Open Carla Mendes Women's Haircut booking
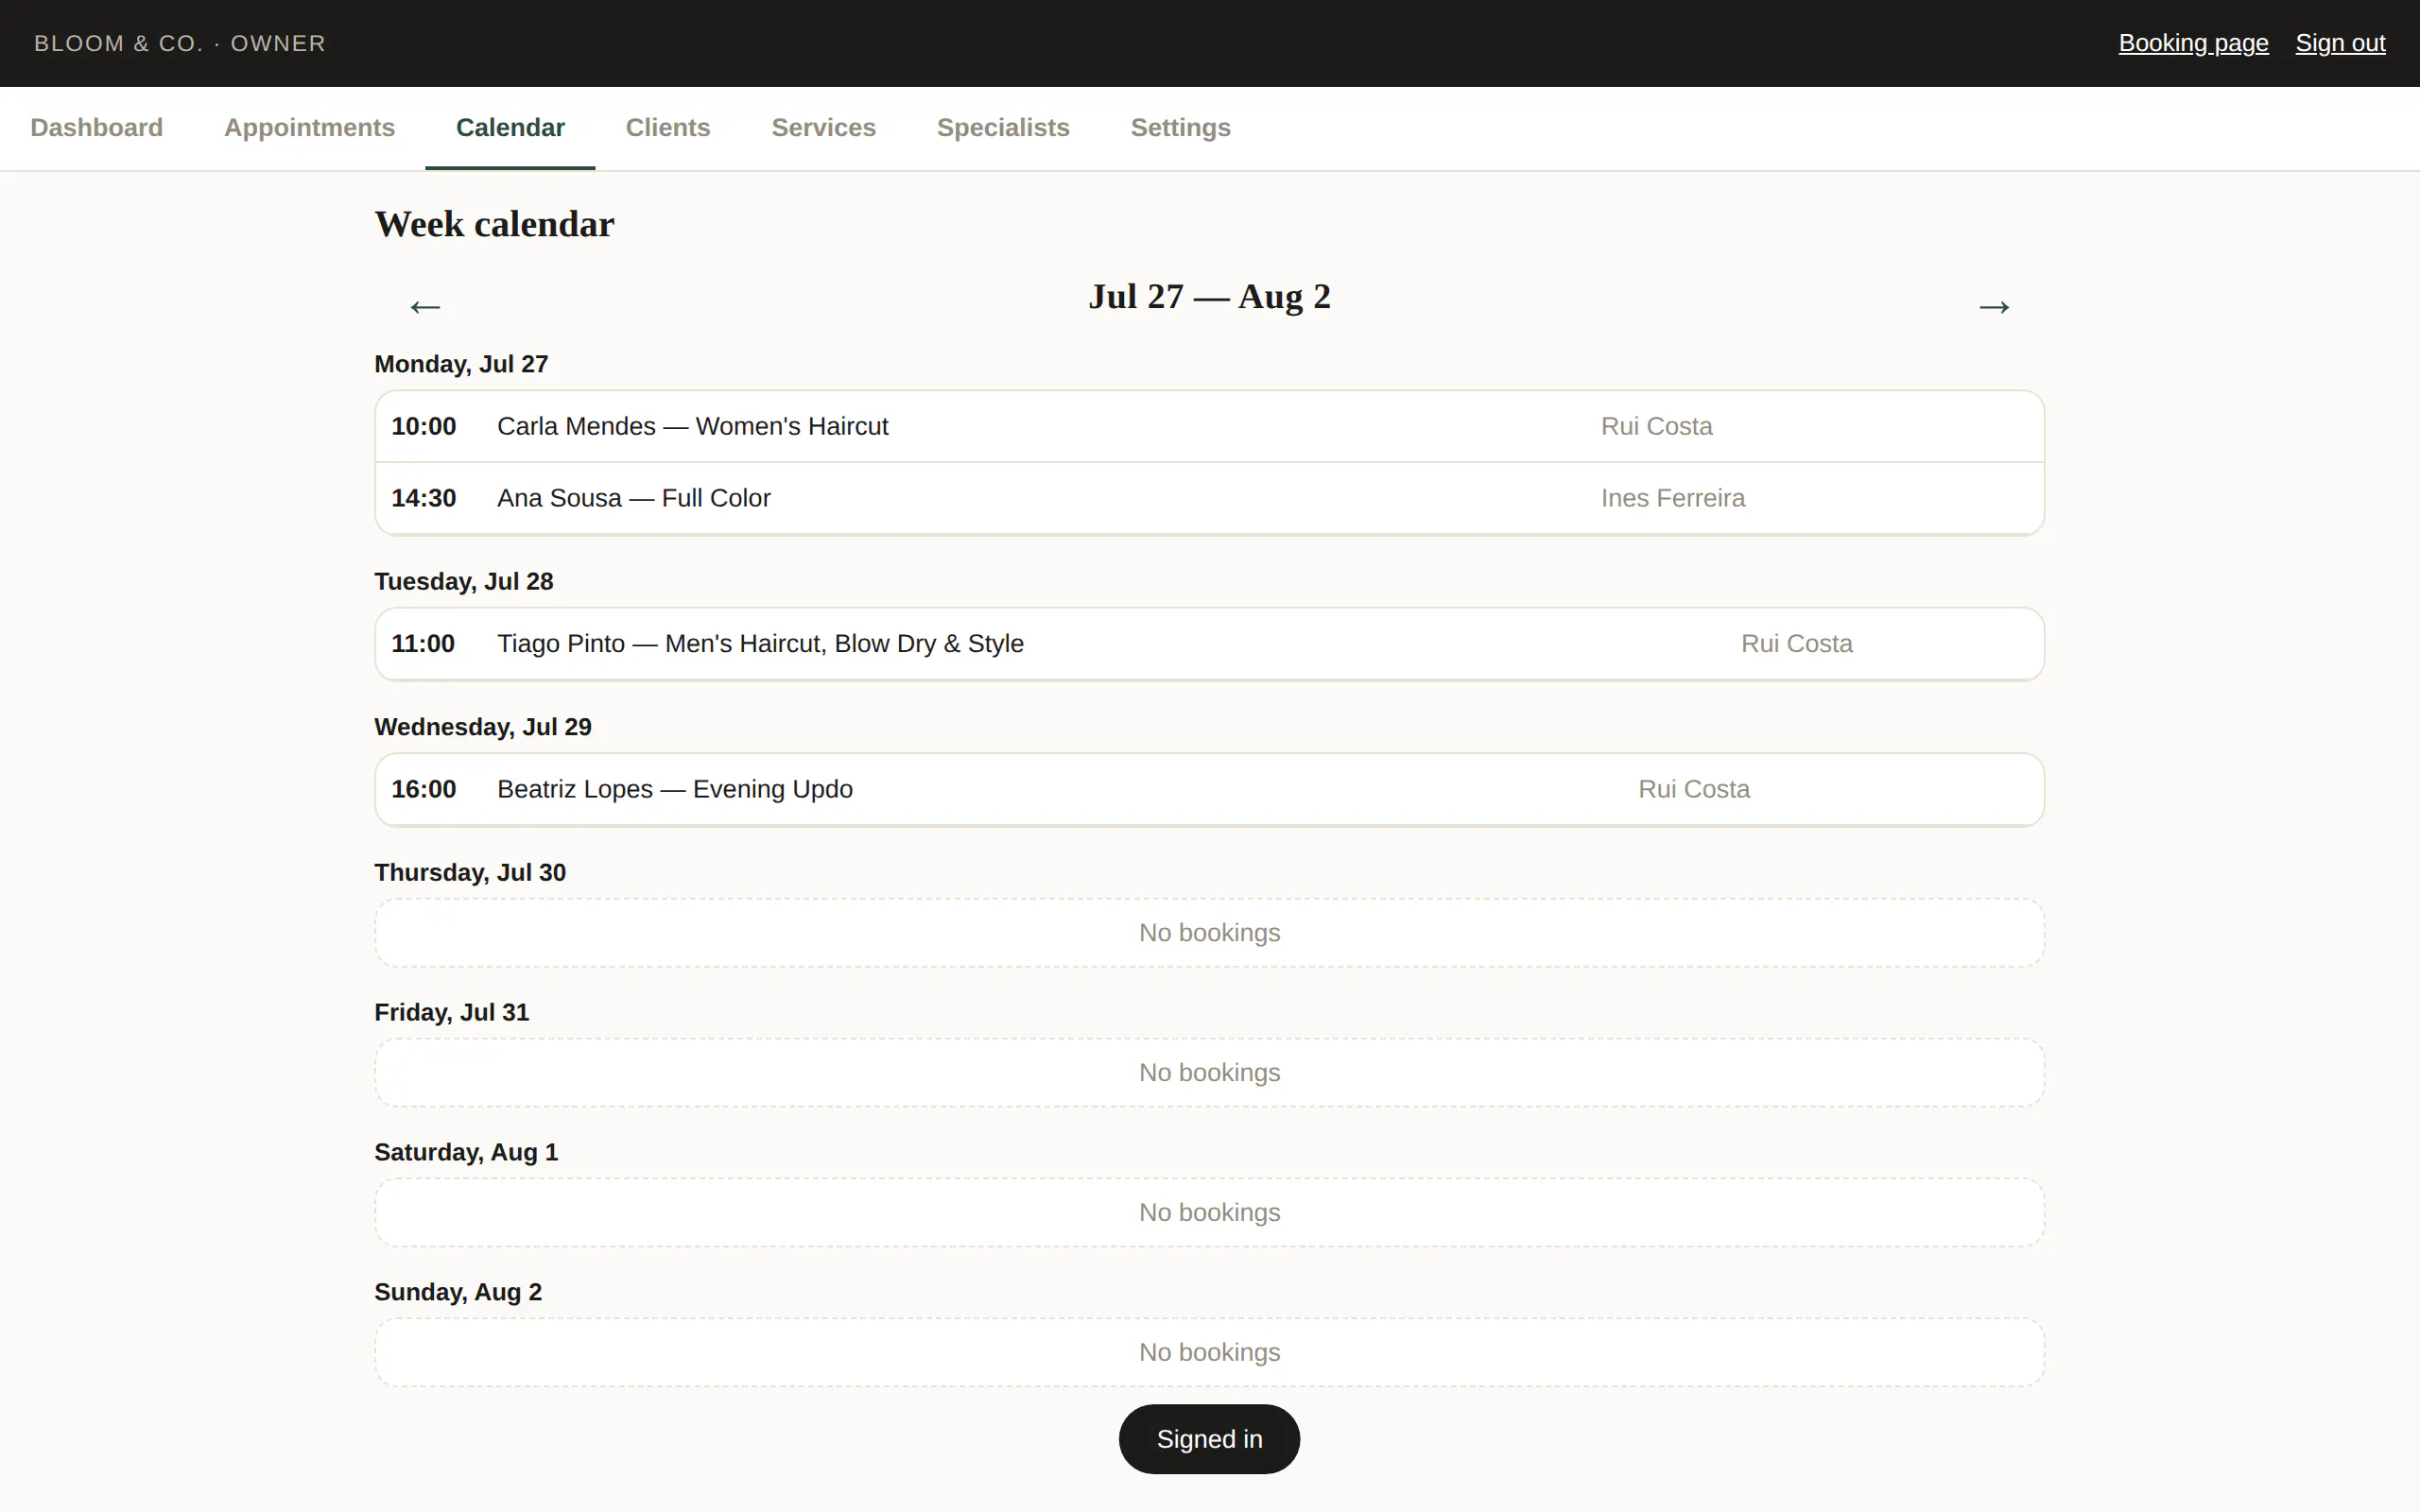Viewport: 2420px width, 1512px height. pos(1209,426)
